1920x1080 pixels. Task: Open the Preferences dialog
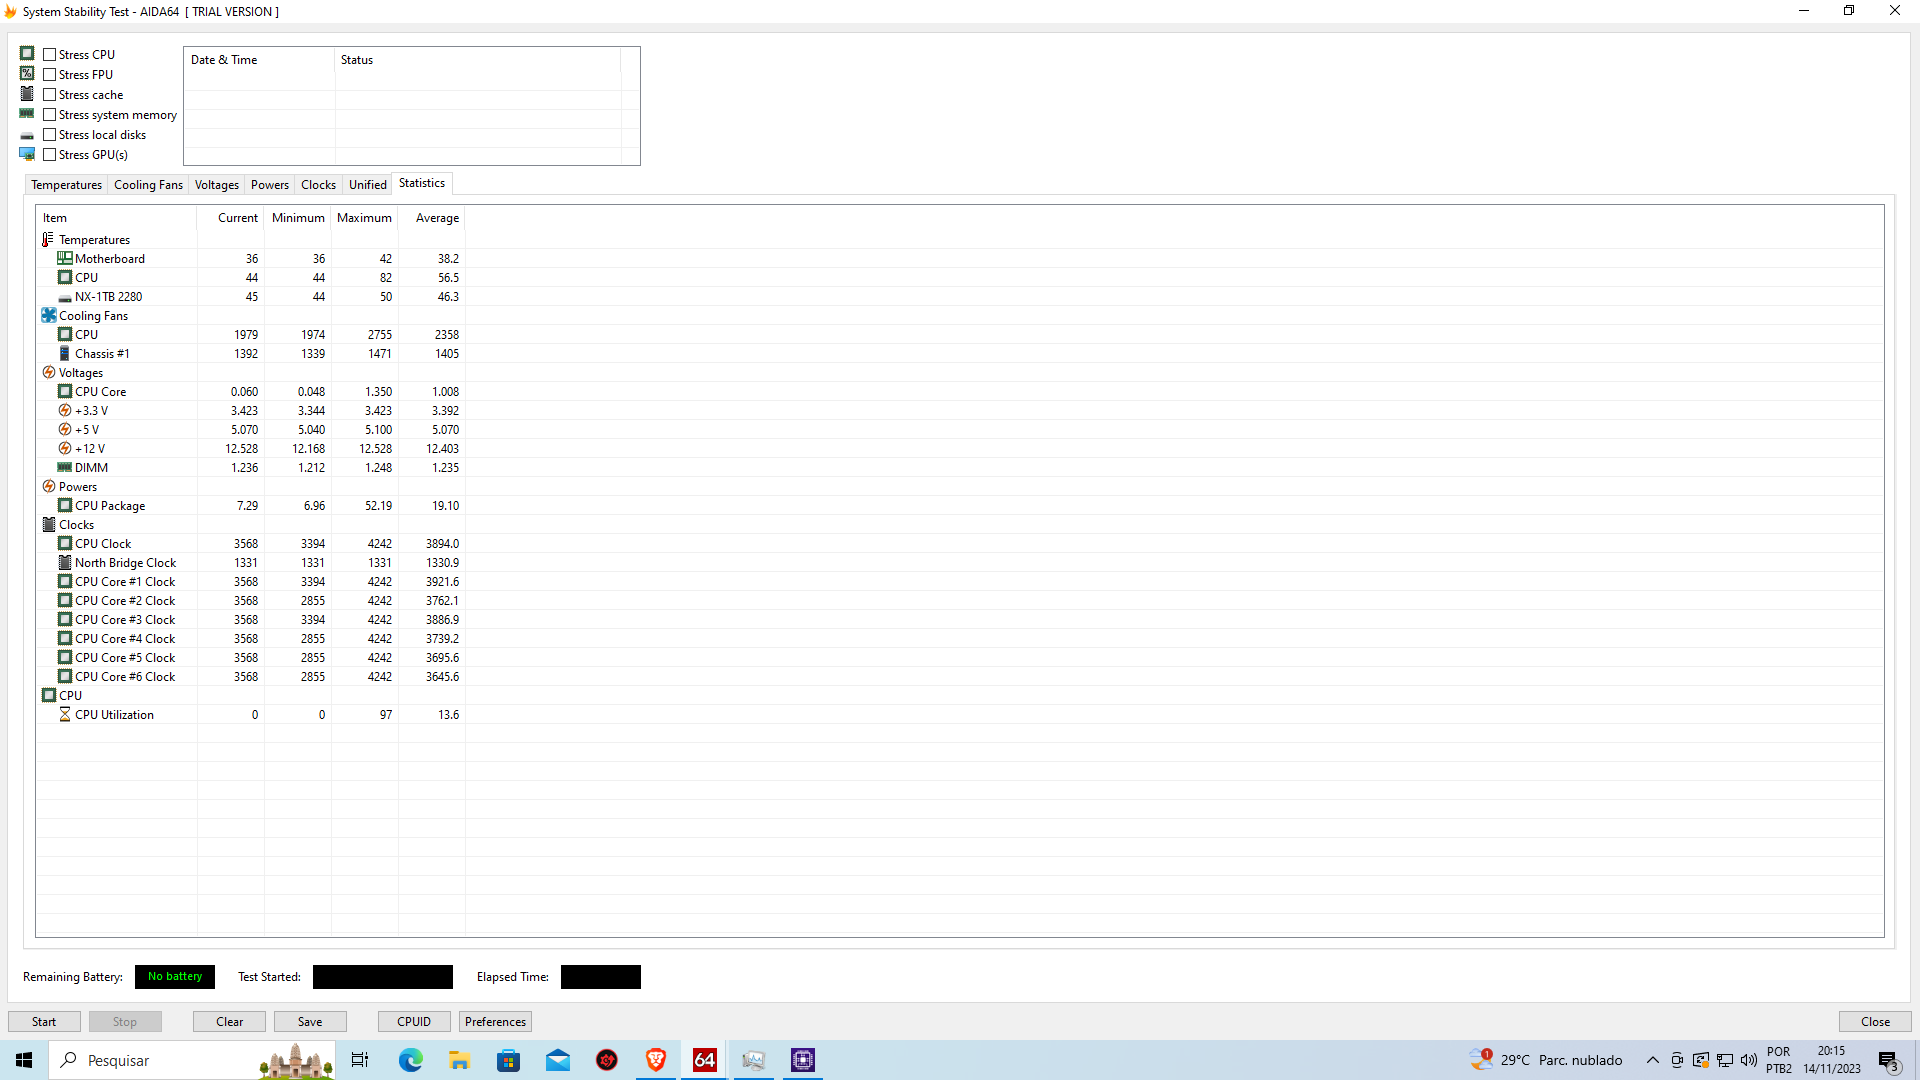click(x=495, y=1021)
